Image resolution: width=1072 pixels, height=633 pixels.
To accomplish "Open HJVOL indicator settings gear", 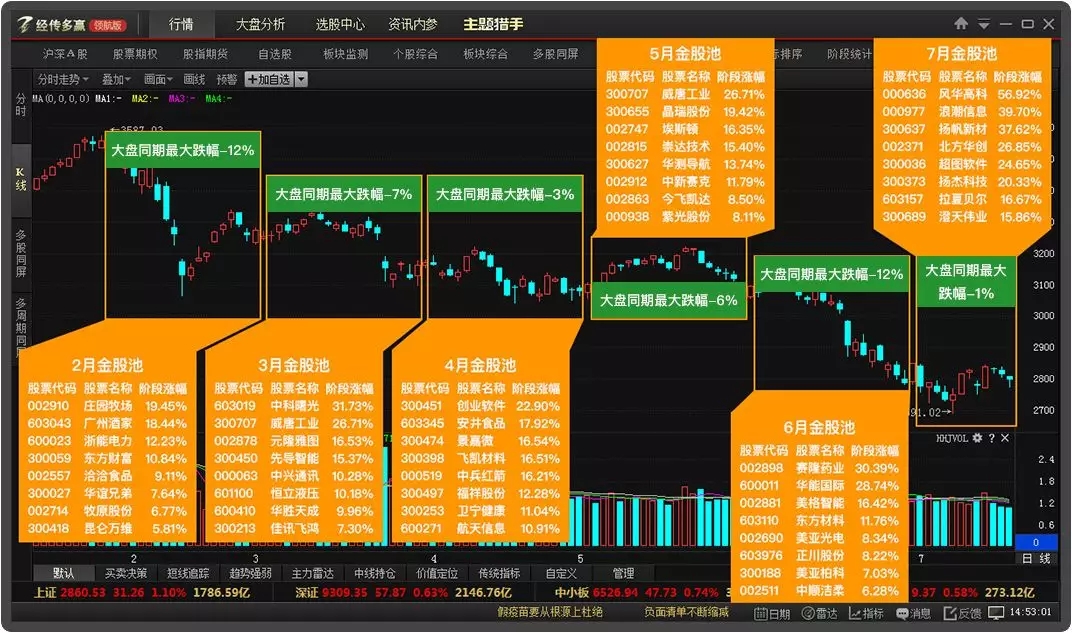I will 977,438.
